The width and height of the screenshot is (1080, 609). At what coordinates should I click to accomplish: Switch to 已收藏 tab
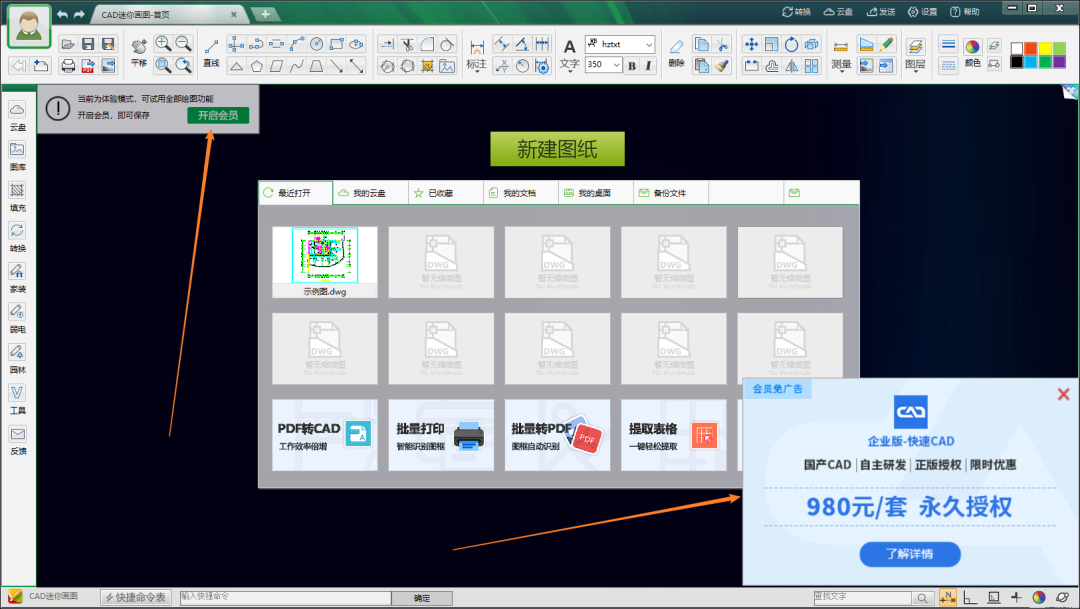[x=446, y=193]
